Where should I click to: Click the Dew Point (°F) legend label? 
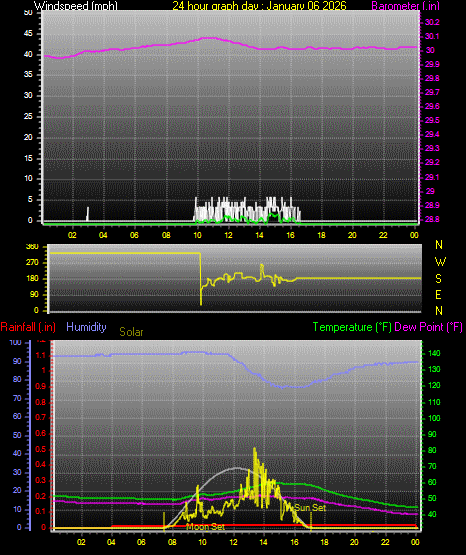point(428,327)
